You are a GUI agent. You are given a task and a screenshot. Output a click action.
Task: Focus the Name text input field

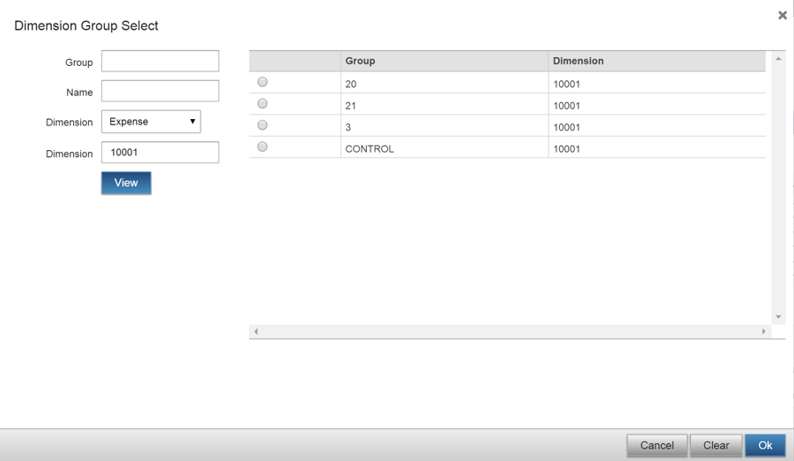click(x=160, y=91)
